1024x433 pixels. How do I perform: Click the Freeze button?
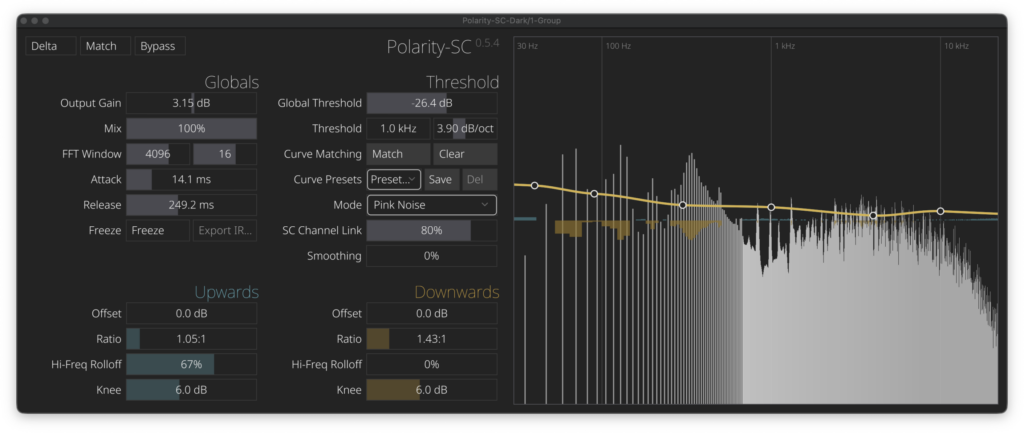pyautogui.click(x=157, y=231)
